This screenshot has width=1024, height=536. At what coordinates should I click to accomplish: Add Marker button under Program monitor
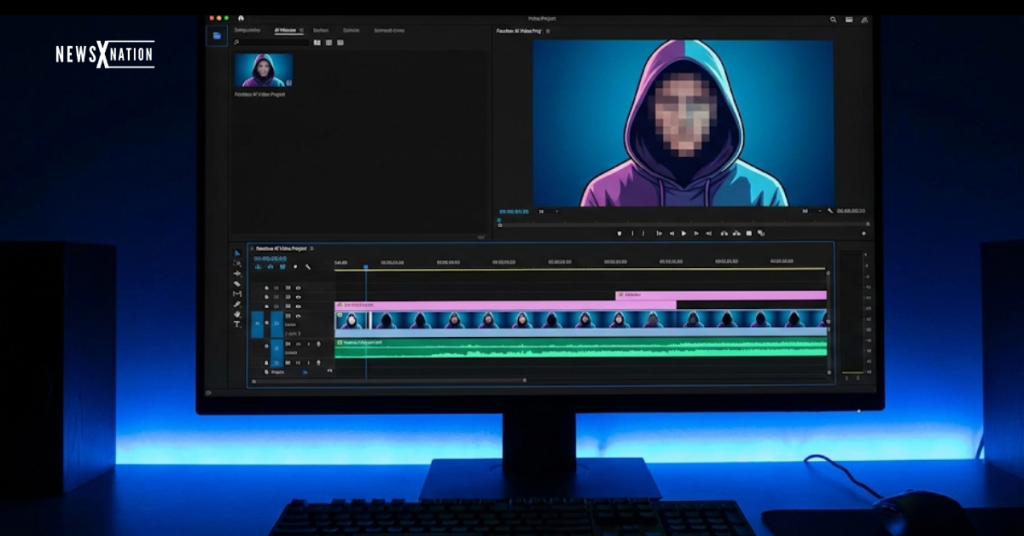coord(619,233)
